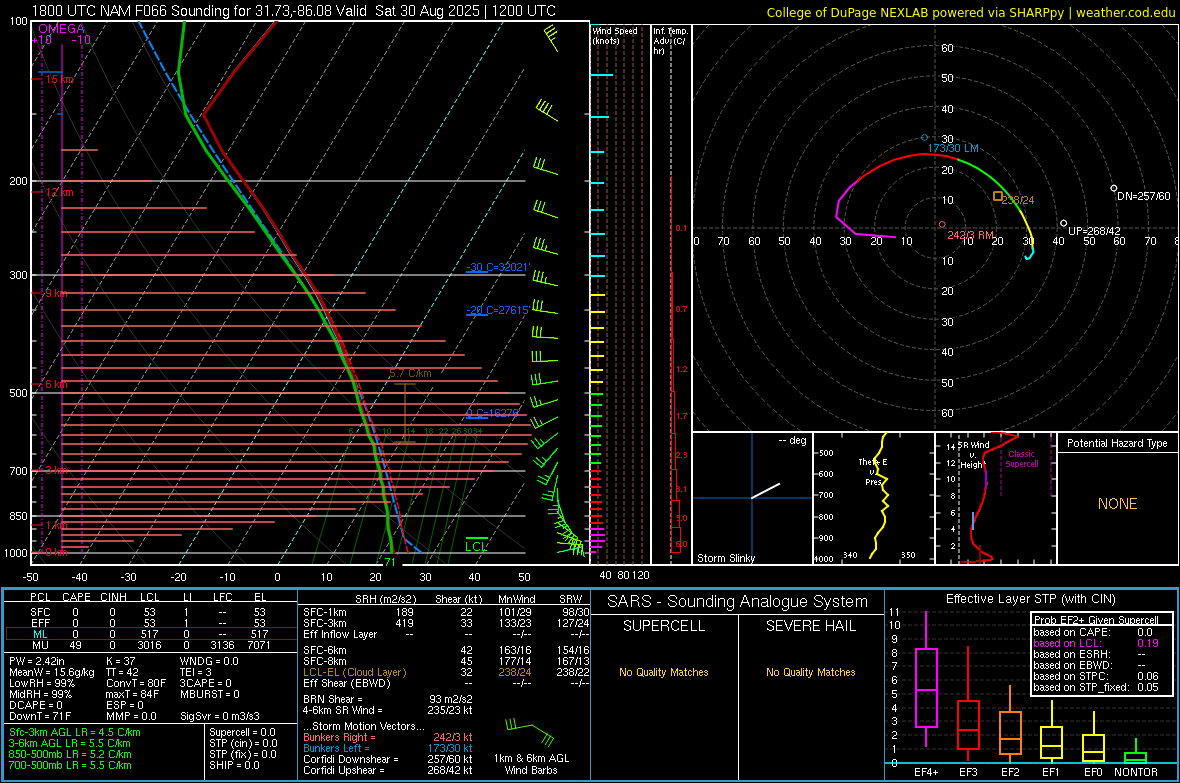This screenshot has width=1180, height=783.
Task: Click the OMEGA label on the skew-T
Action: tap(62, 29)
